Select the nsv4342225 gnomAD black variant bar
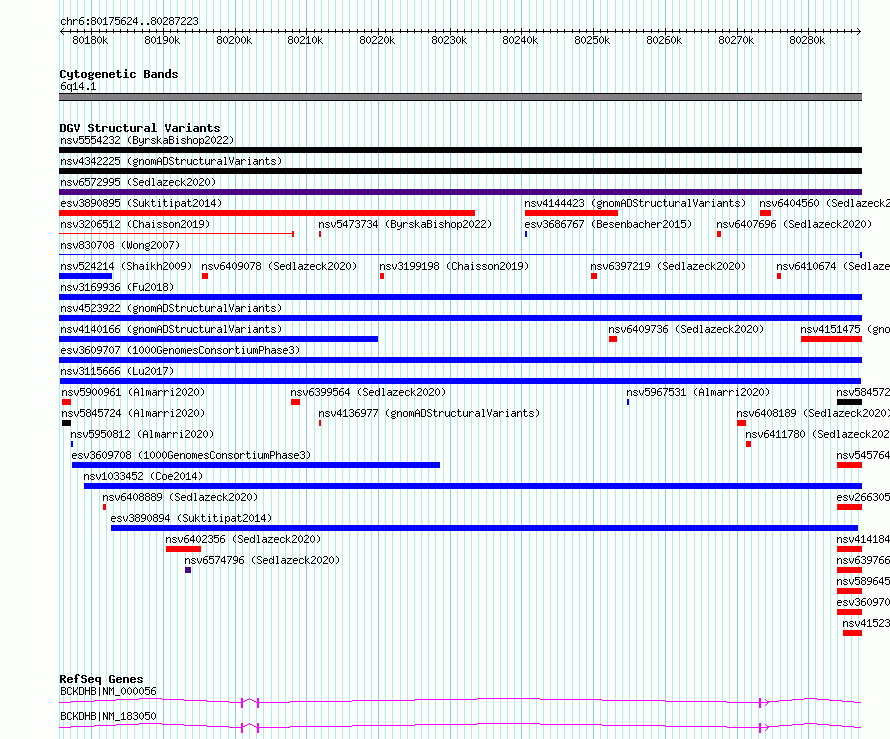This screenshot has width=890, height=739. pos(460,171)
